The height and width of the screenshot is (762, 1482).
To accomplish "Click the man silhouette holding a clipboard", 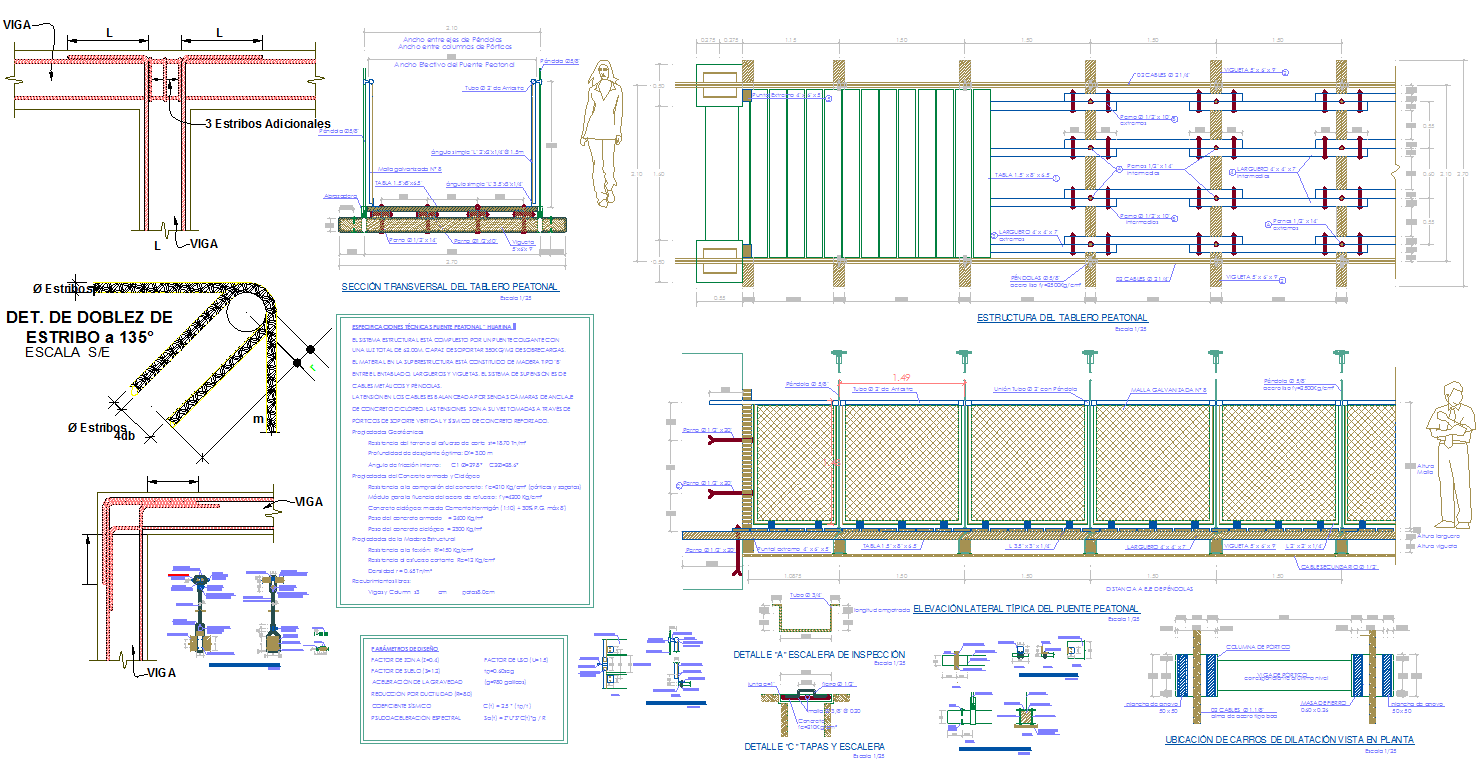I will pyautogui.click(x=1453, y=455).
